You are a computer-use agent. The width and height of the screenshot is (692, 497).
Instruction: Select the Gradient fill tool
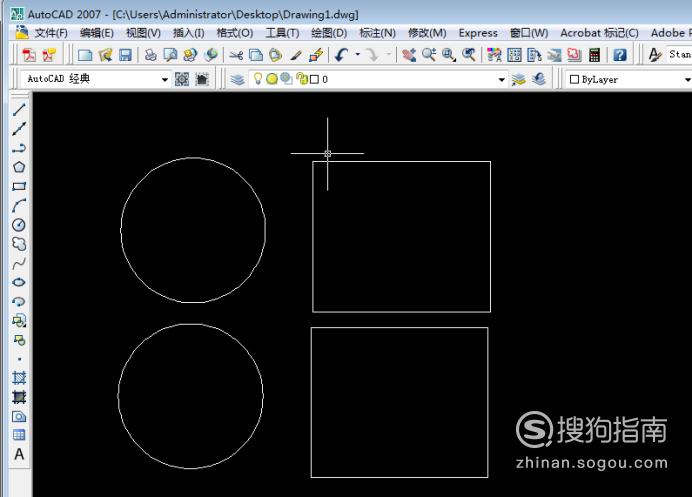tap(19, 397)
